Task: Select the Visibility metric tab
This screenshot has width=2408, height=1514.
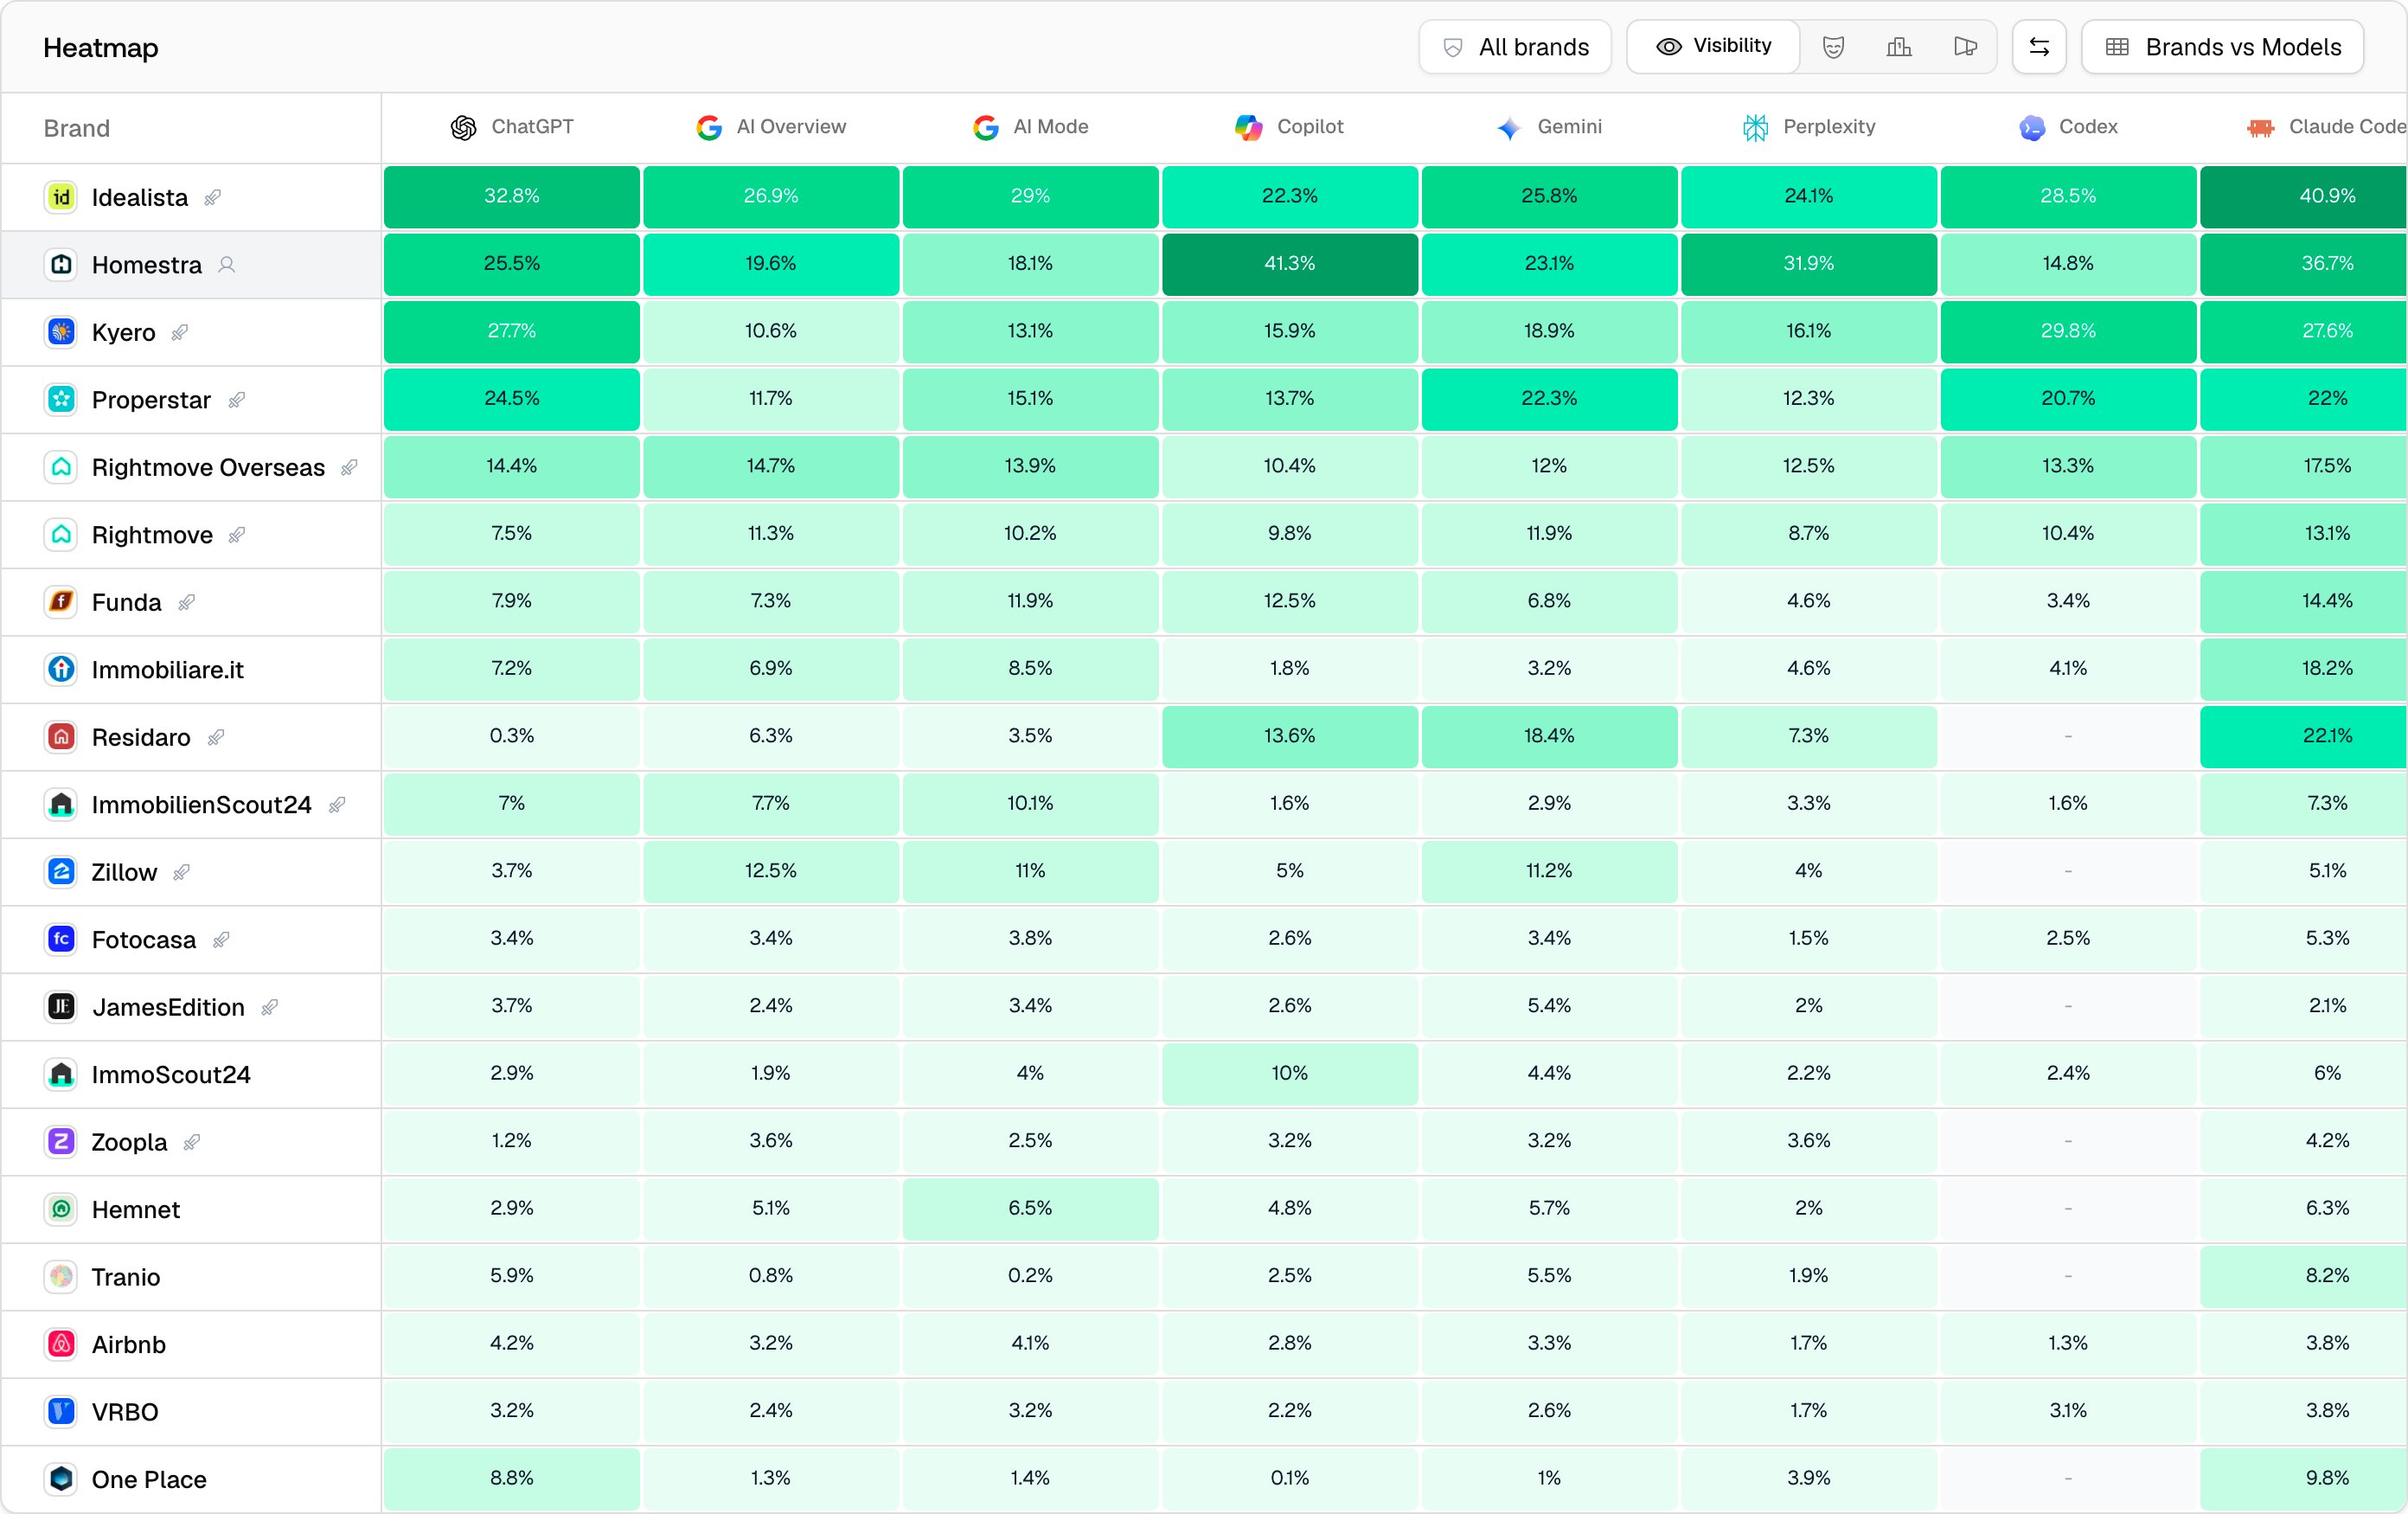Action: [x=1713, y=46]
